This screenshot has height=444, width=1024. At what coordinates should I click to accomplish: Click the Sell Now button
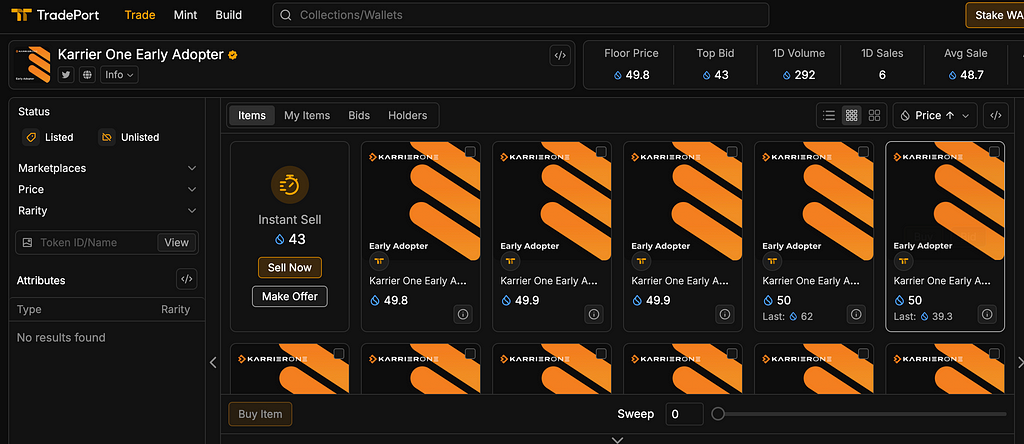coord(290,268)
